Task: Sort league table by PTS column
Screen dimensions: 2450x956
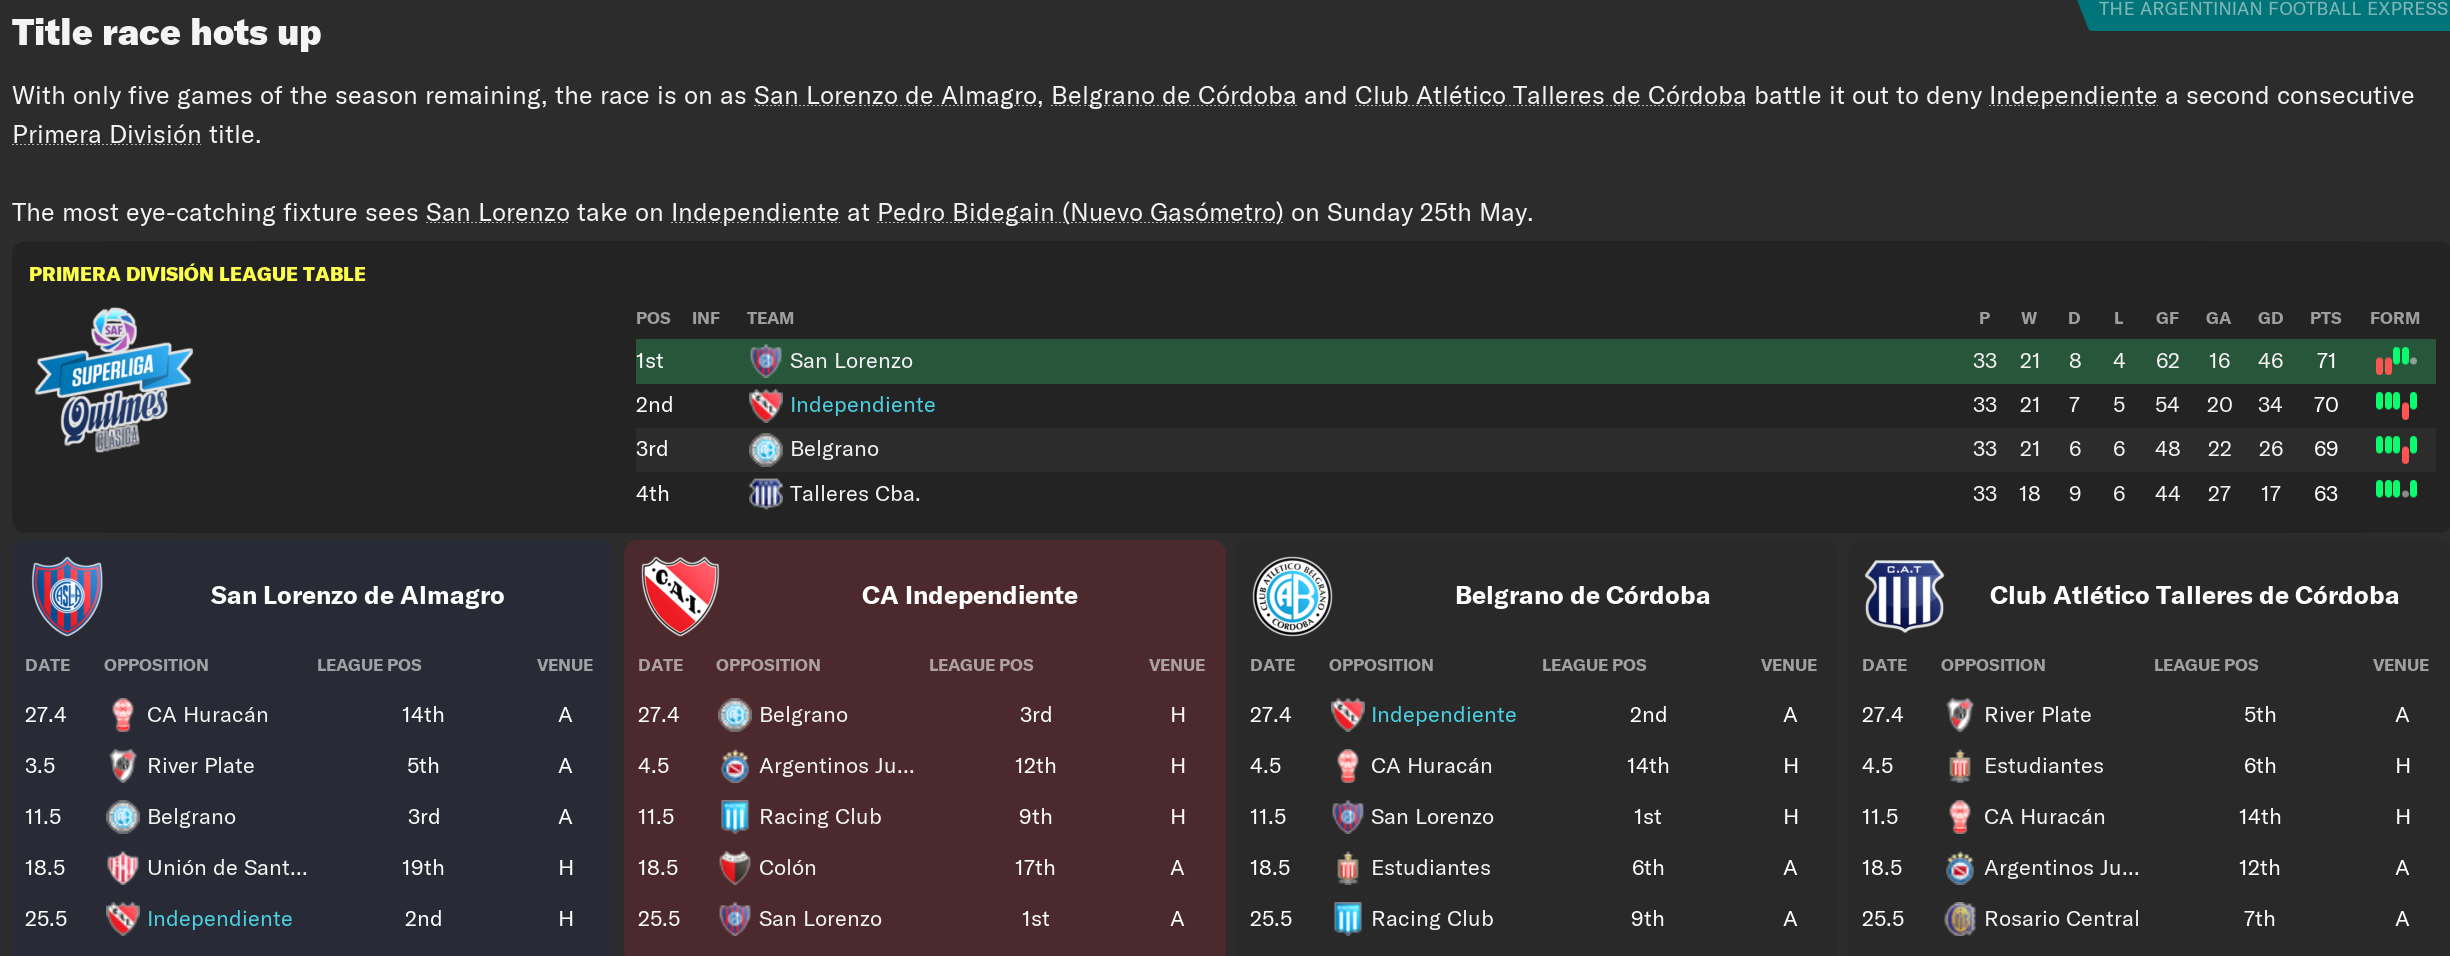Action: tap(2325, 318)
